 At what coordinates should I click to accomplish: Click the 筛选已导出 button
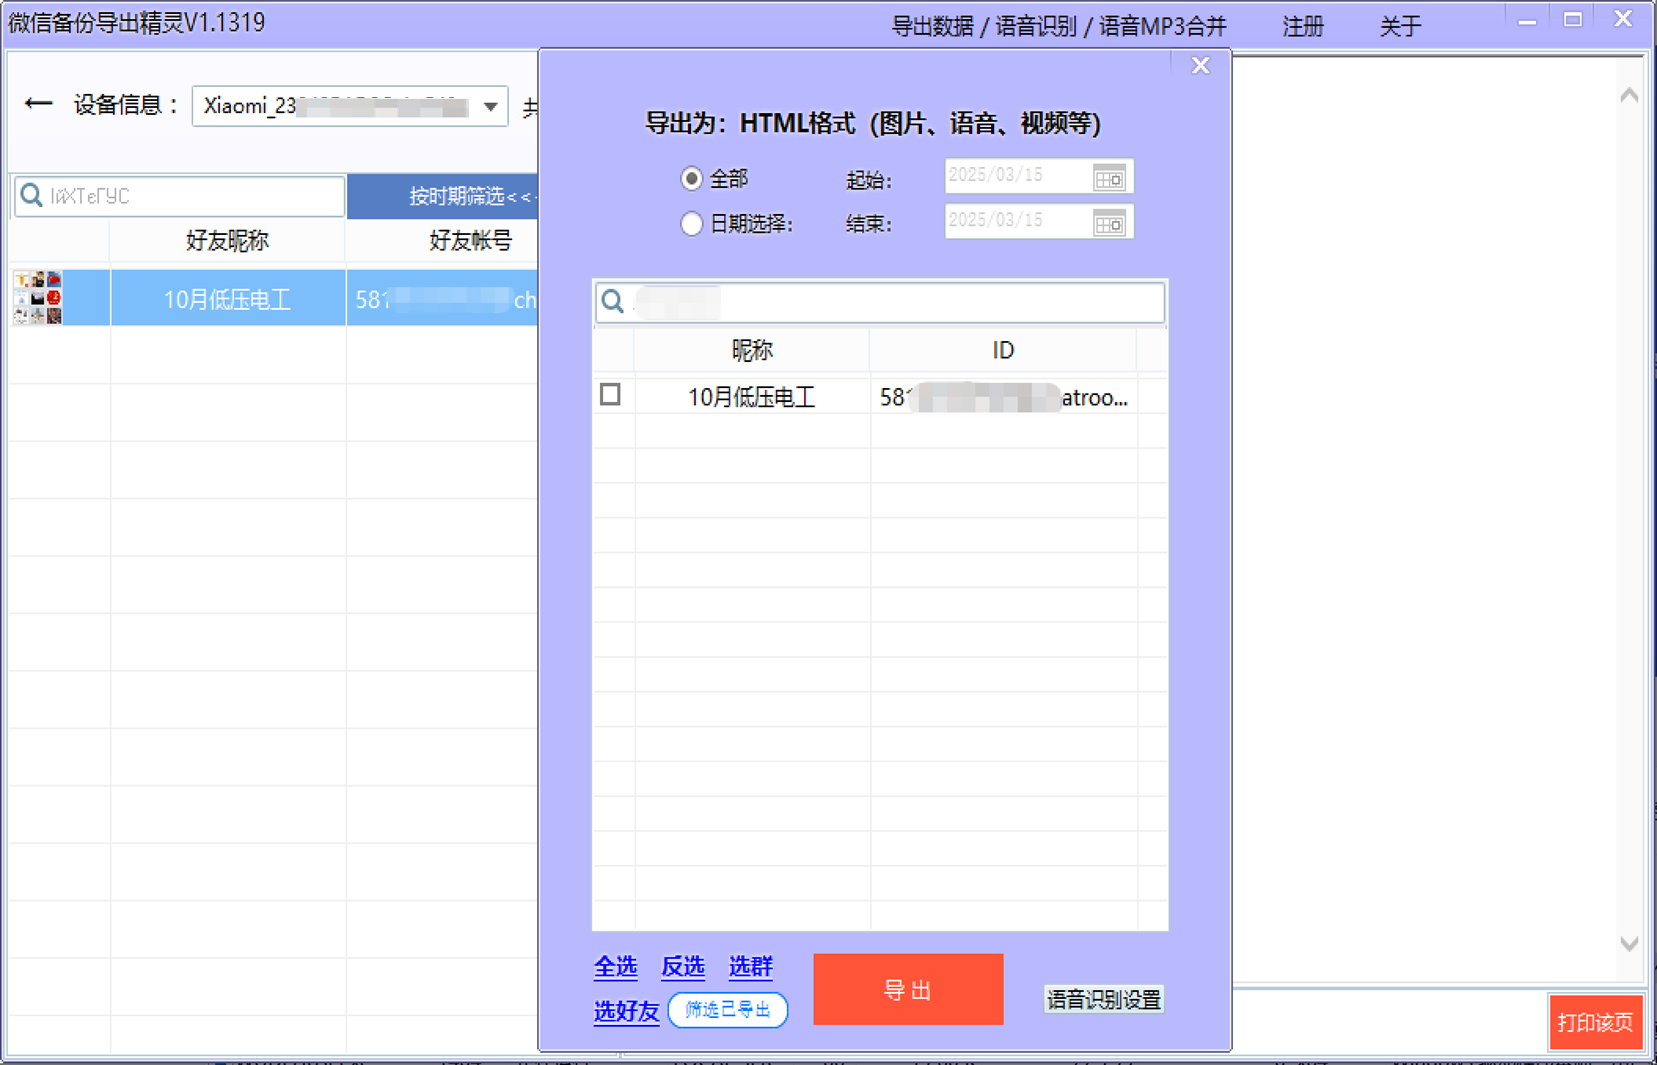pyautogui.click(x=728, y=1010)
